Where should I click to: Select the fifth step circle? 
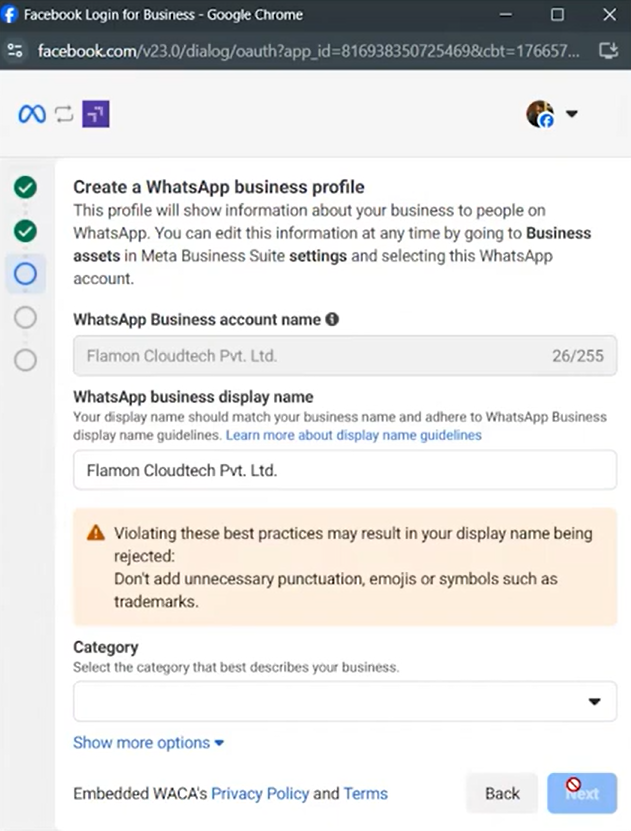point(25,360)
